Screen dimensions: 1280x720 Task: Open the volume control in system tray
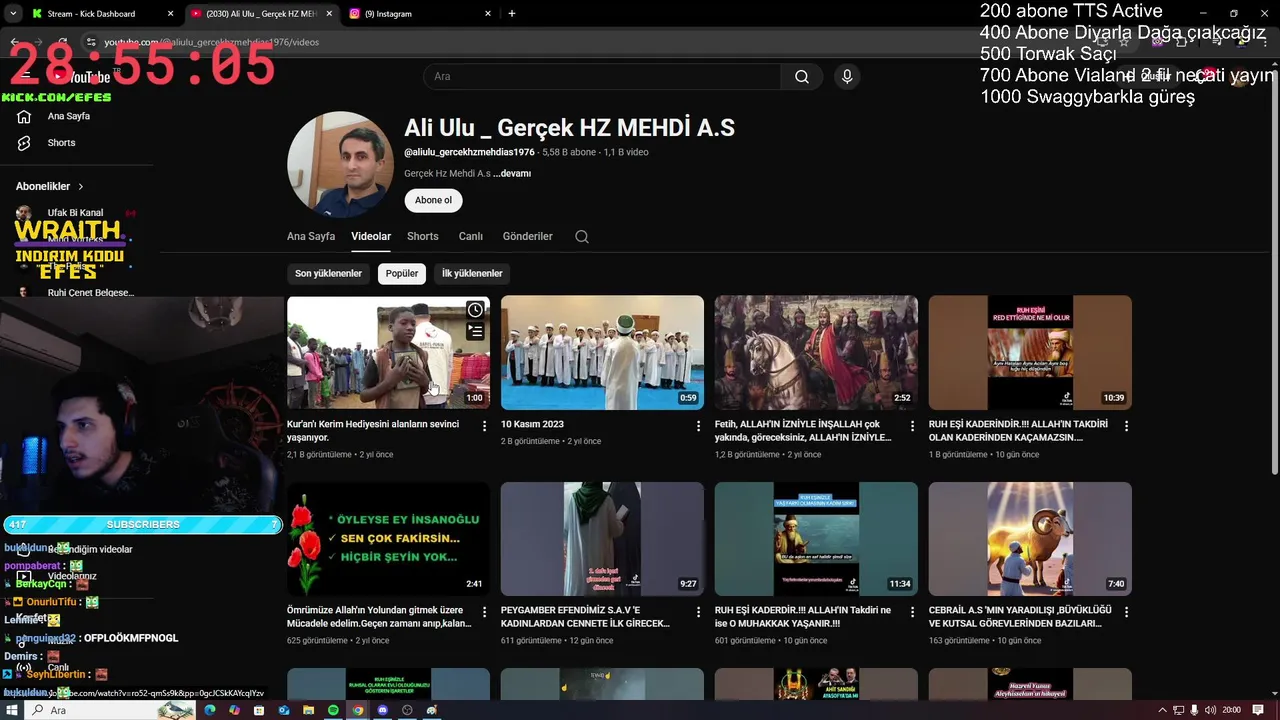pos(1211,710)
